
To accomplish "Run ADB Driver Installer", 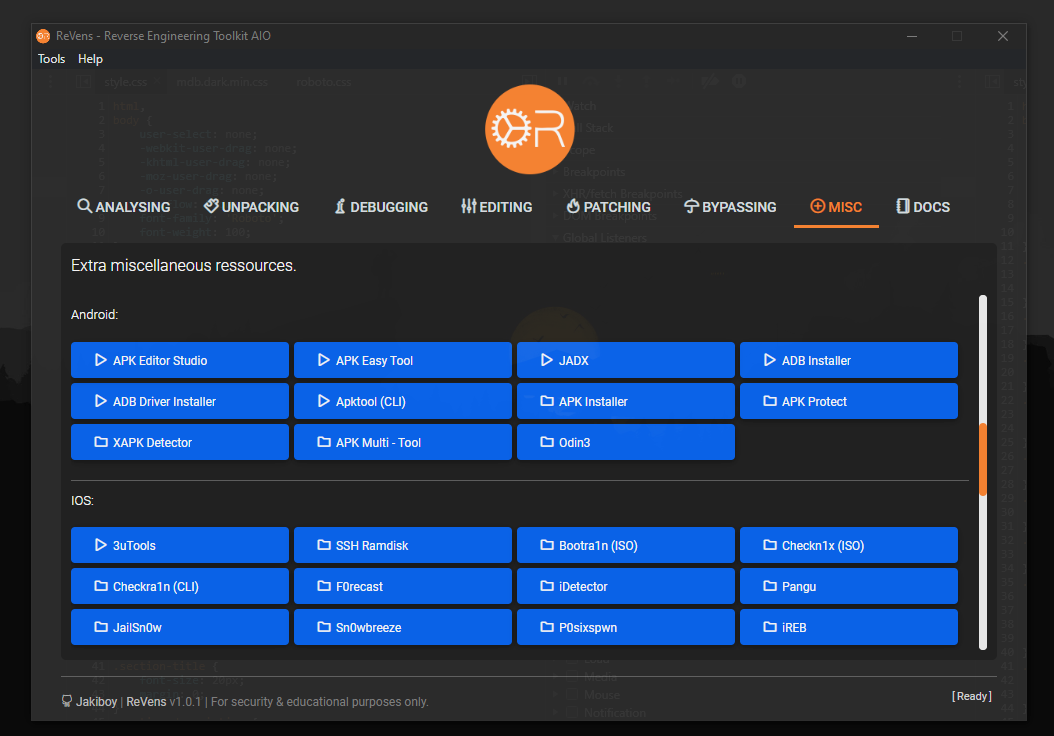I will click(x=179, y=401).
